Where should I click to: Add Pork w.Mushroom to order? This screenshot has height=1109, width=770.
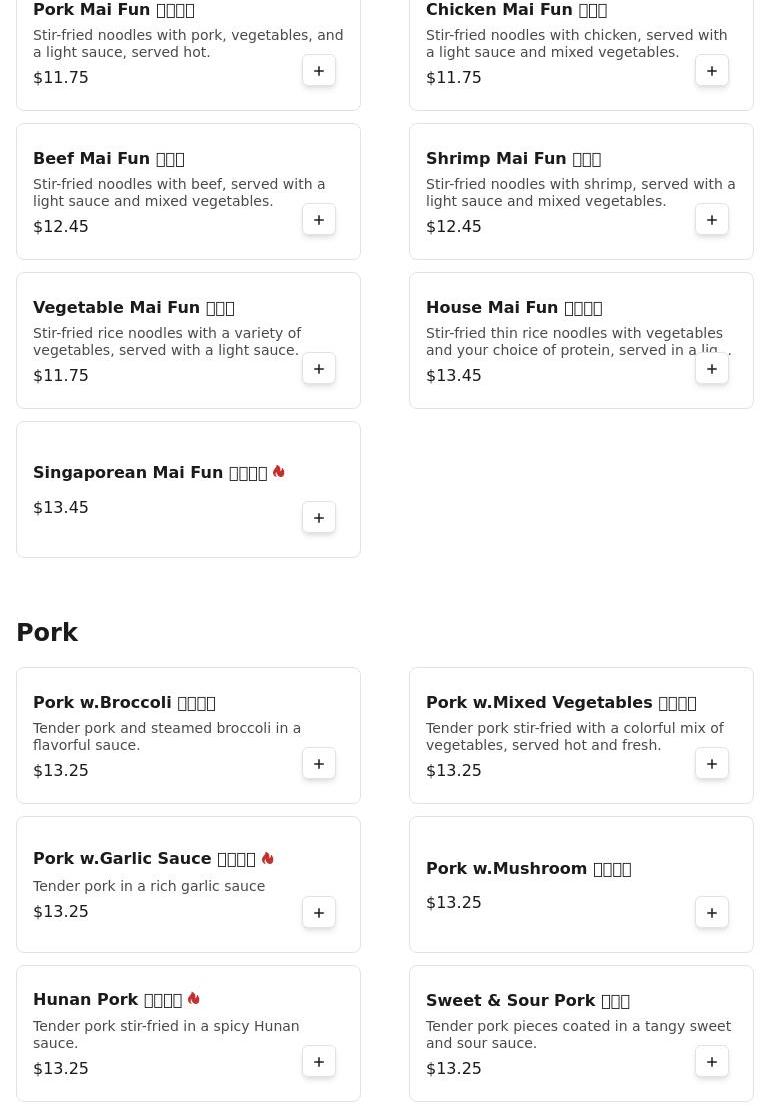click(712, 913)
